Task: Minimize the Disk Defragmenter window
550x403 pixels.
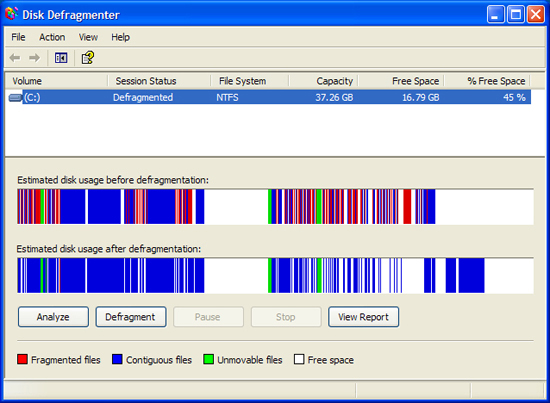Action: pos(495,14)
